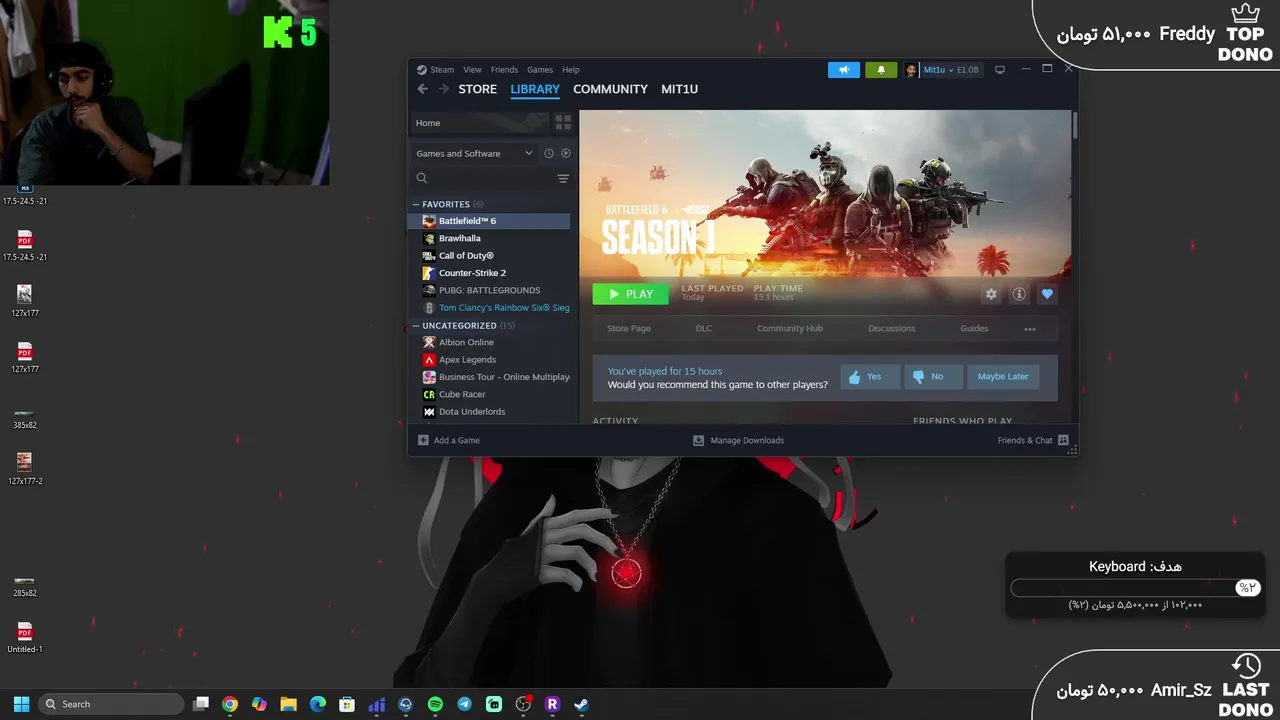Open 385x82 desktop file

25,418
